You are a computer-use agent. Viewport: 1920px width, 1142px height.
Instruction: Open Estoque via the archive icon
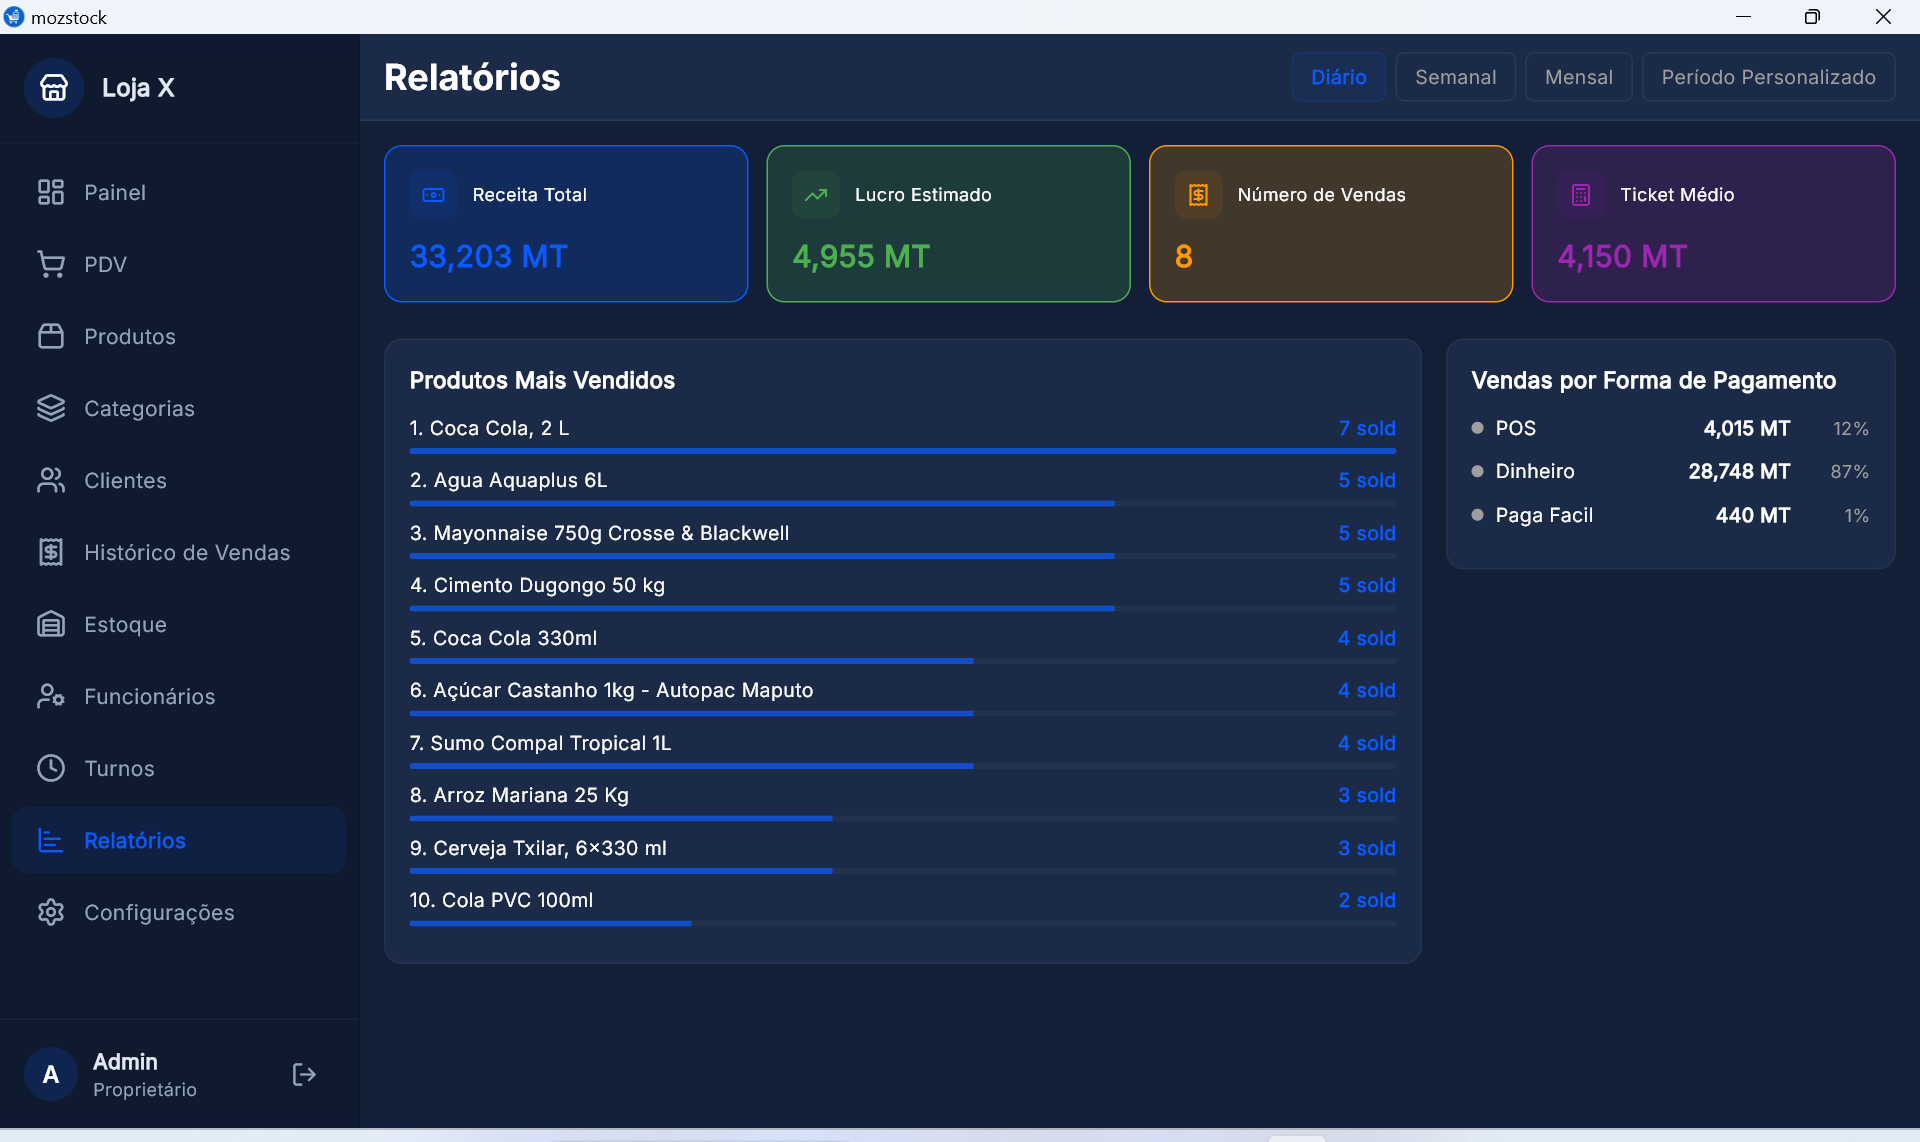coord(51,624)
